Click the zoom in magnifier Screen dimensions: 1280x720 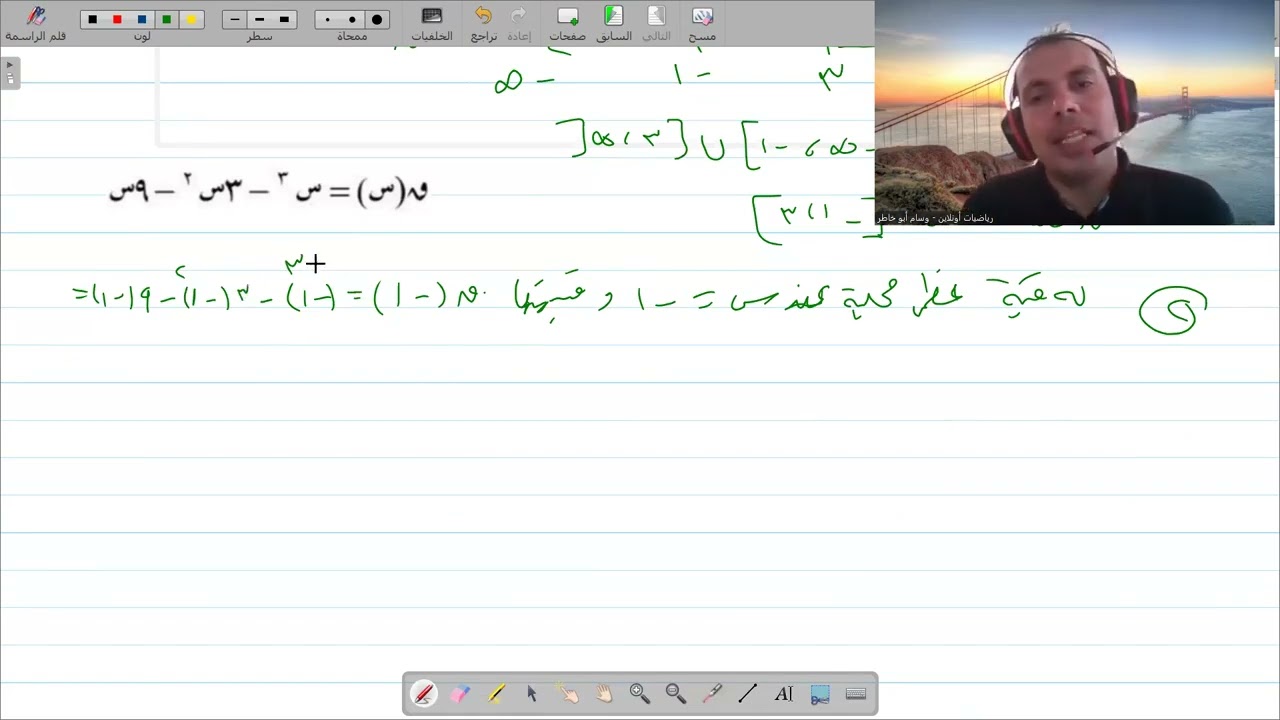pyautogui.click(x=640, y=693)
